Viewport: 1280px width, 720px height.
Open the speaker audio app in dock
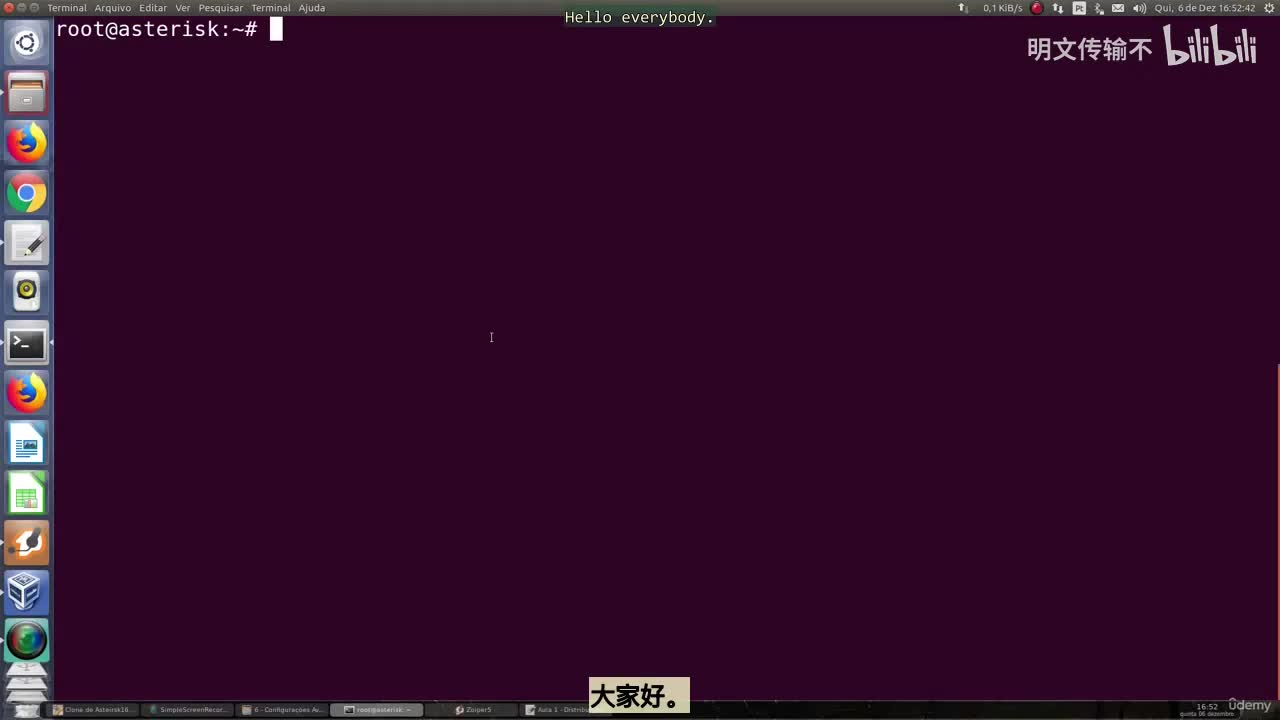(27, 293)
